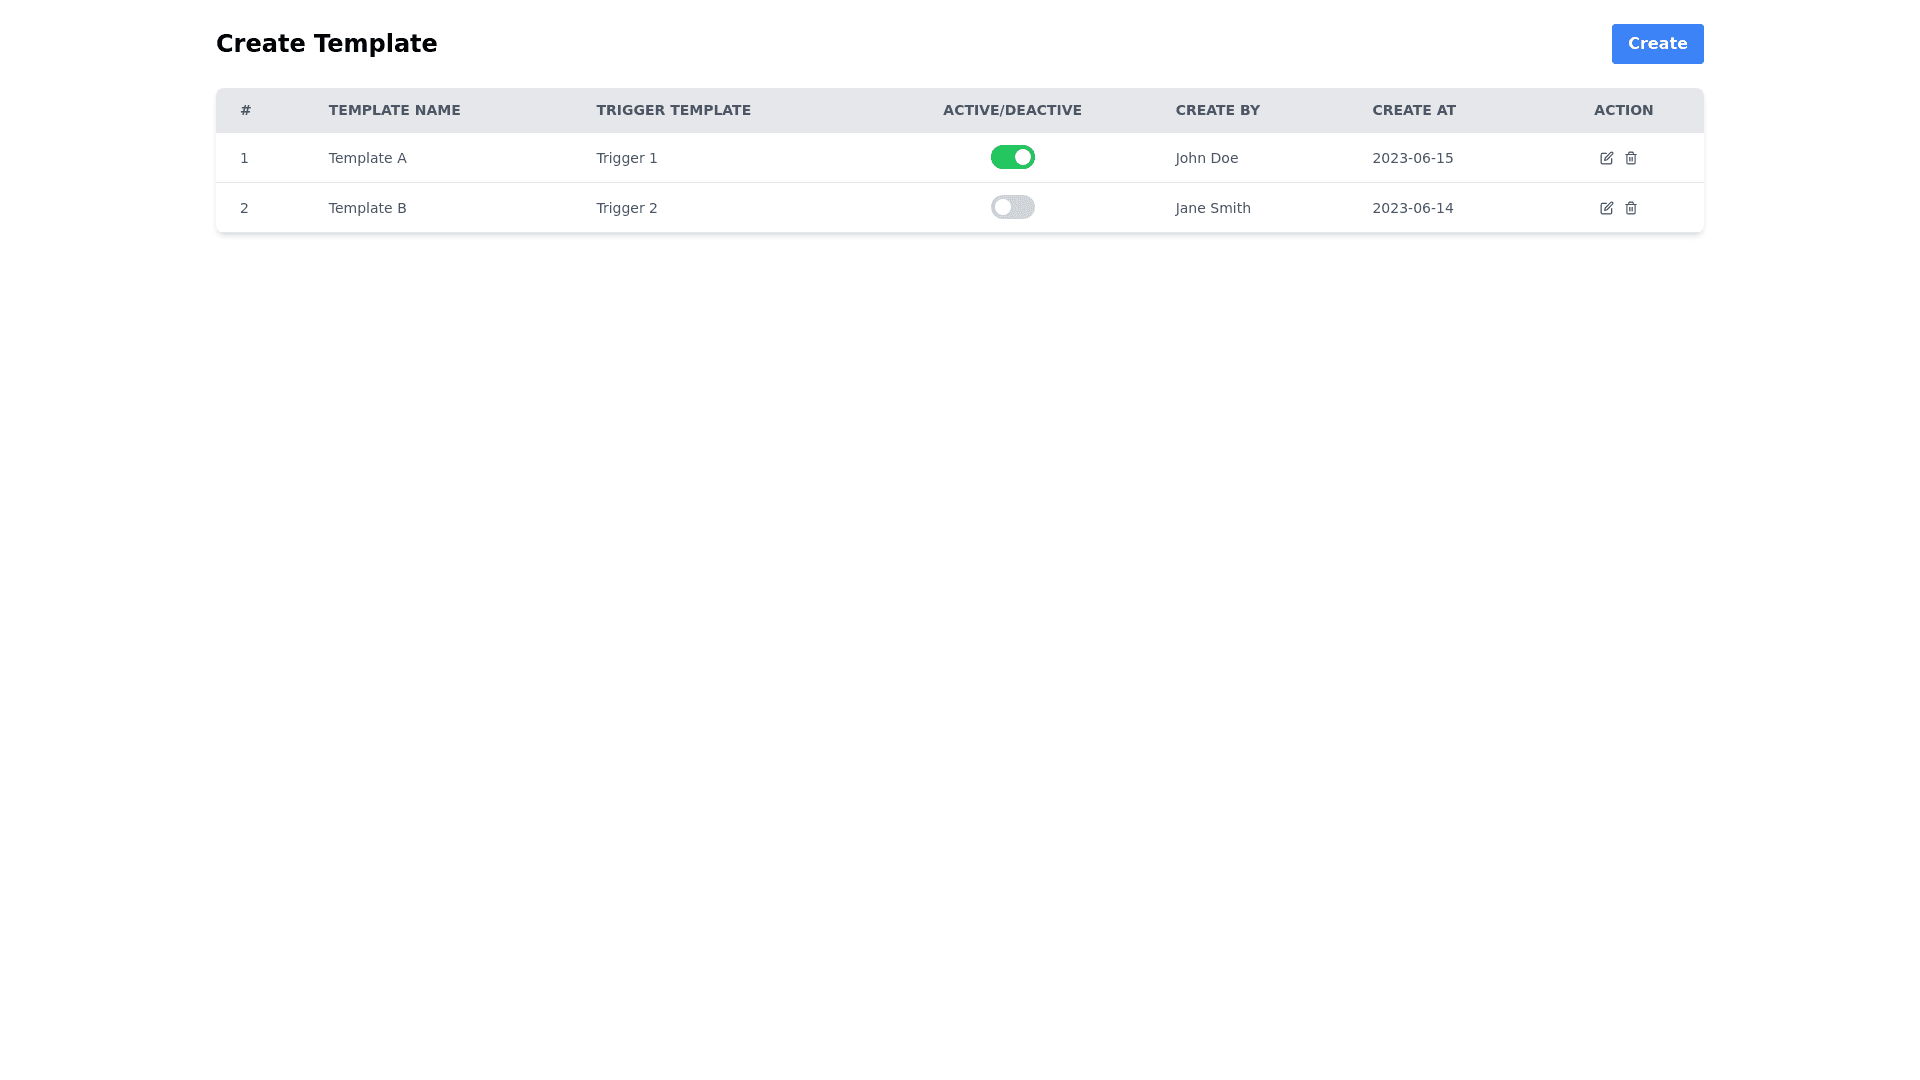The width and height of the screenshot is (1920, 1080).
Task: Click the Active/Deactive column header
Action: [x=1012, y=110]
